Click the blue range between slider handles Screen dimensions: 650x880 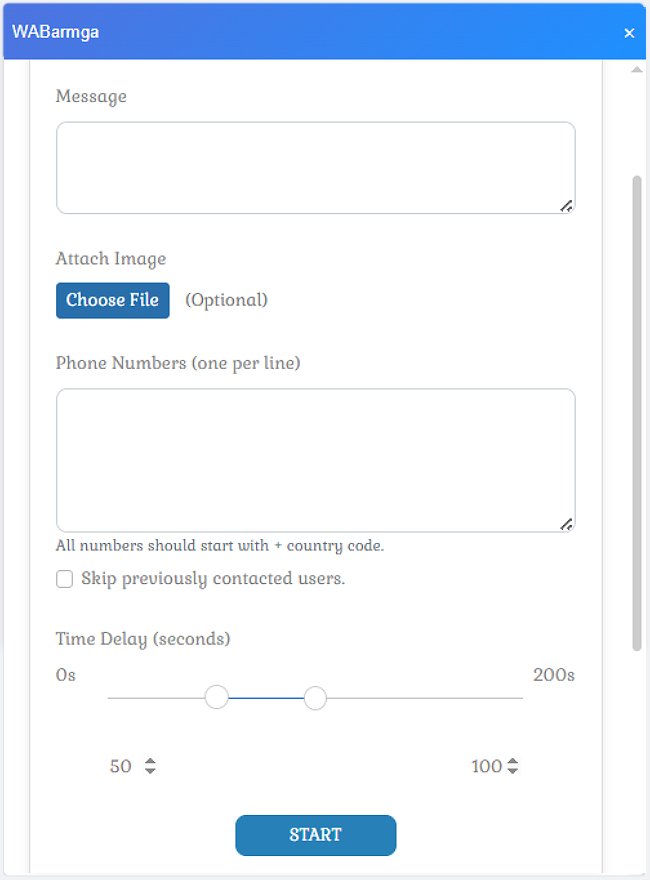[266, 698]
